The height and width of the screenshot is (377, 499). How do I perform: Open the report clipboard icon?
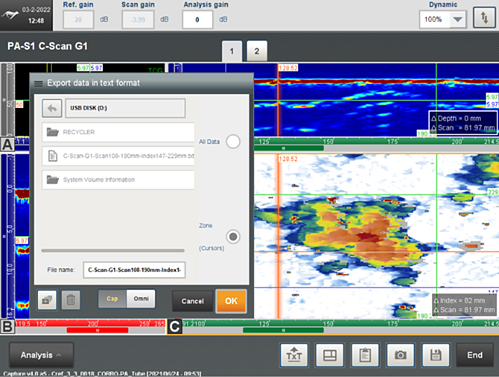[x=365, y=355]
